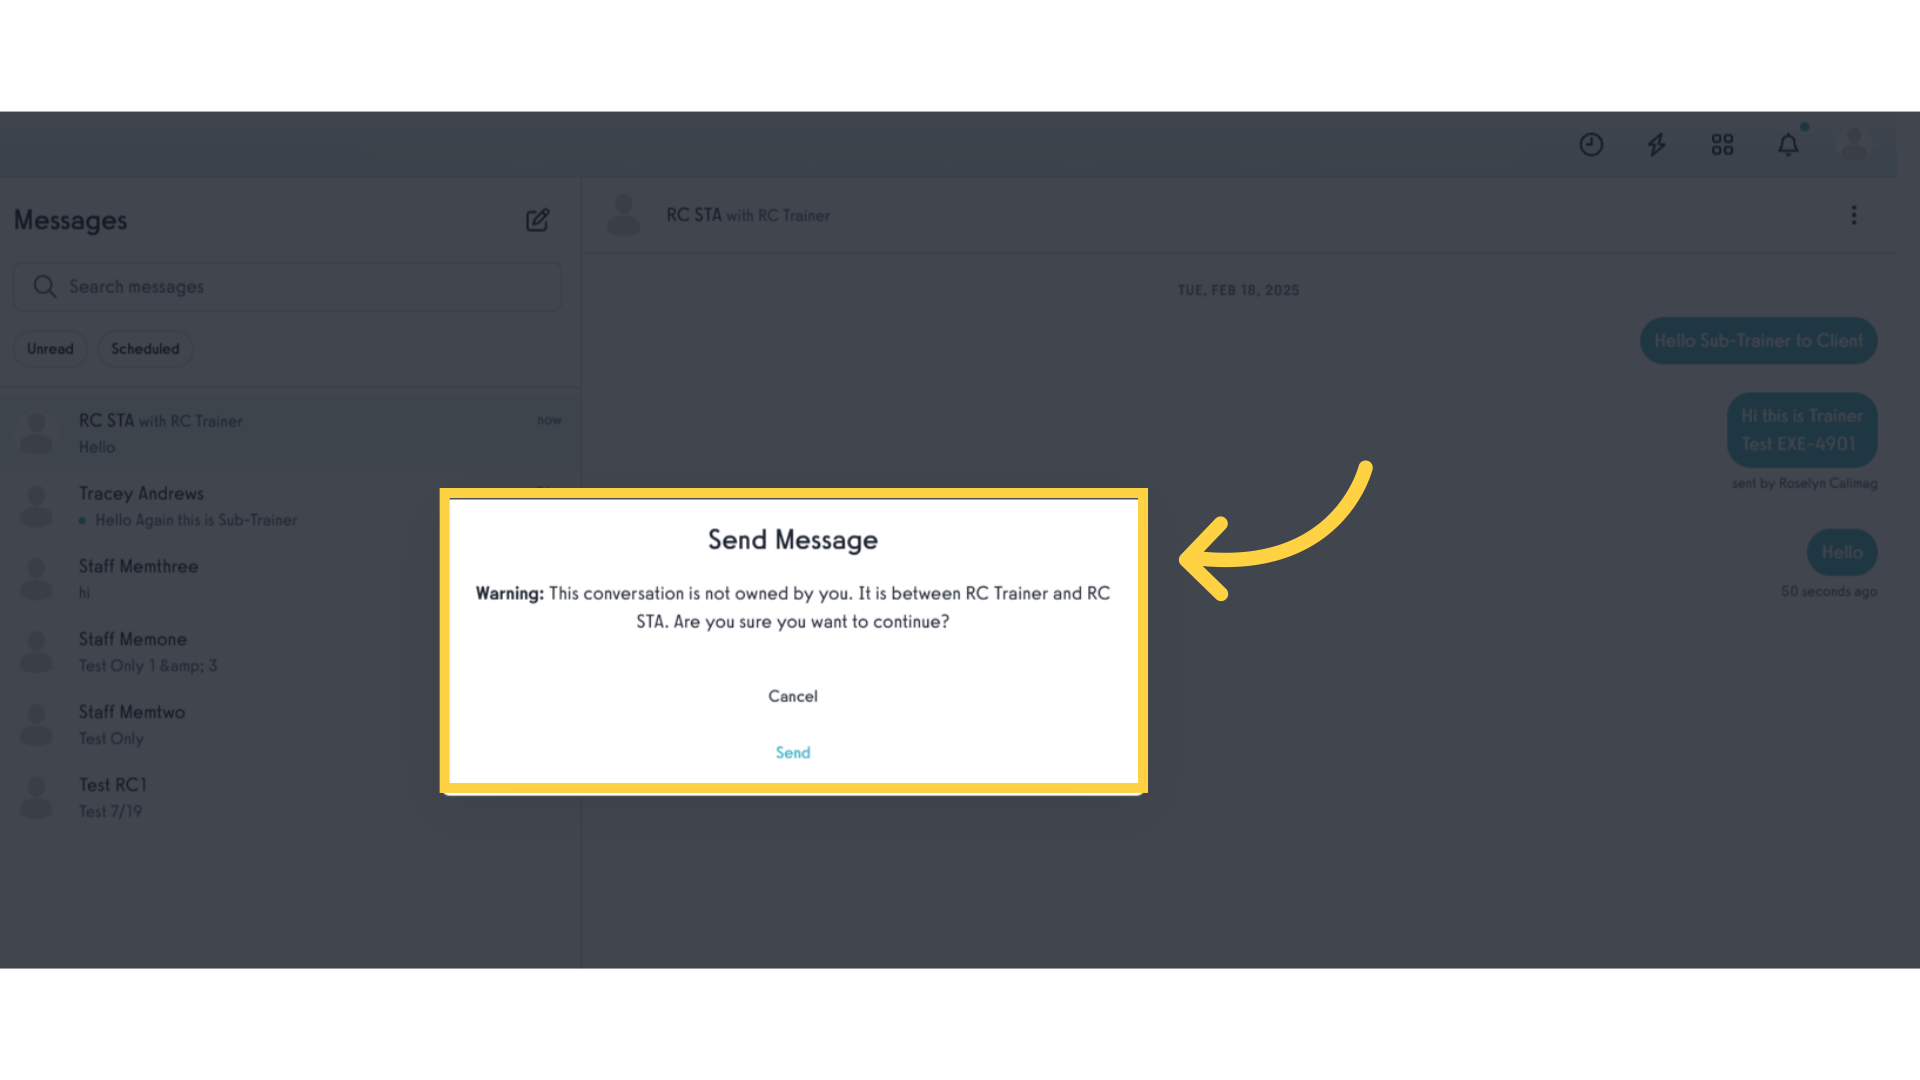Click the compose new message icon
The image size is (1920, 1080).
pos(537,220)
